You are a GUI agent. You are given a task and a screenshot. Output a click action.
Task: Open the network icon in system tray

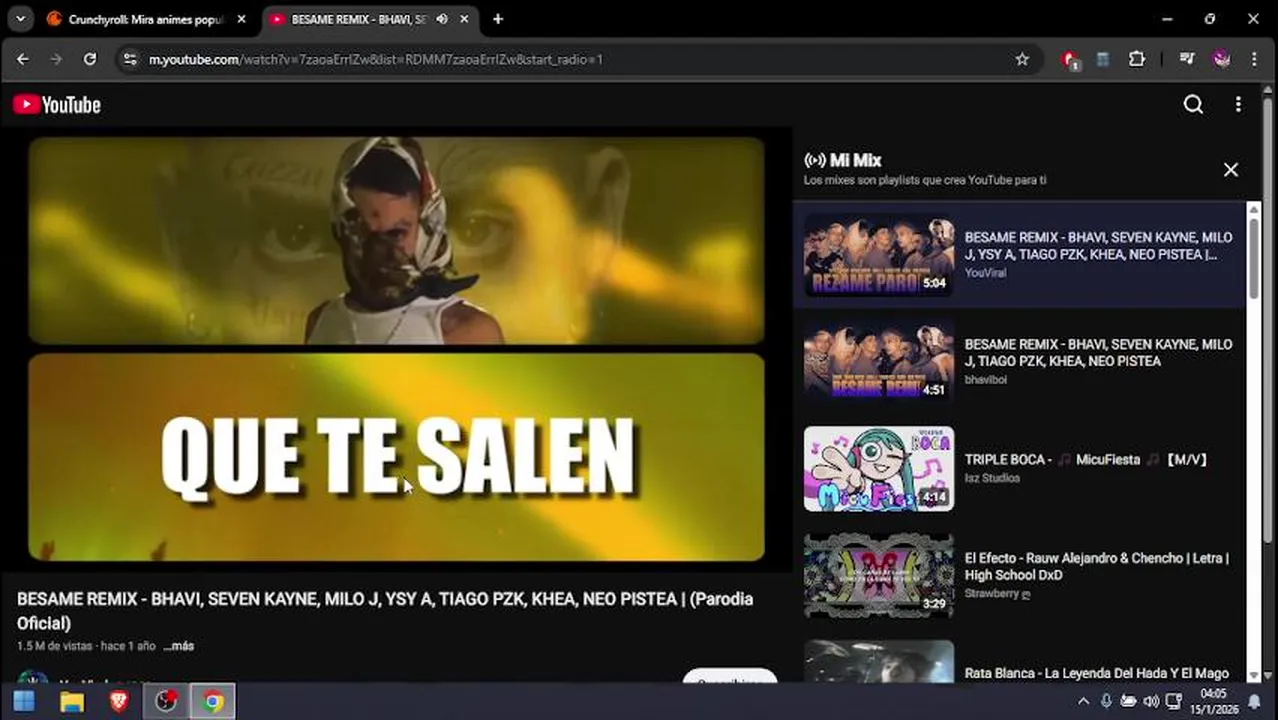pyautogui.click(x=1174, y=701)
